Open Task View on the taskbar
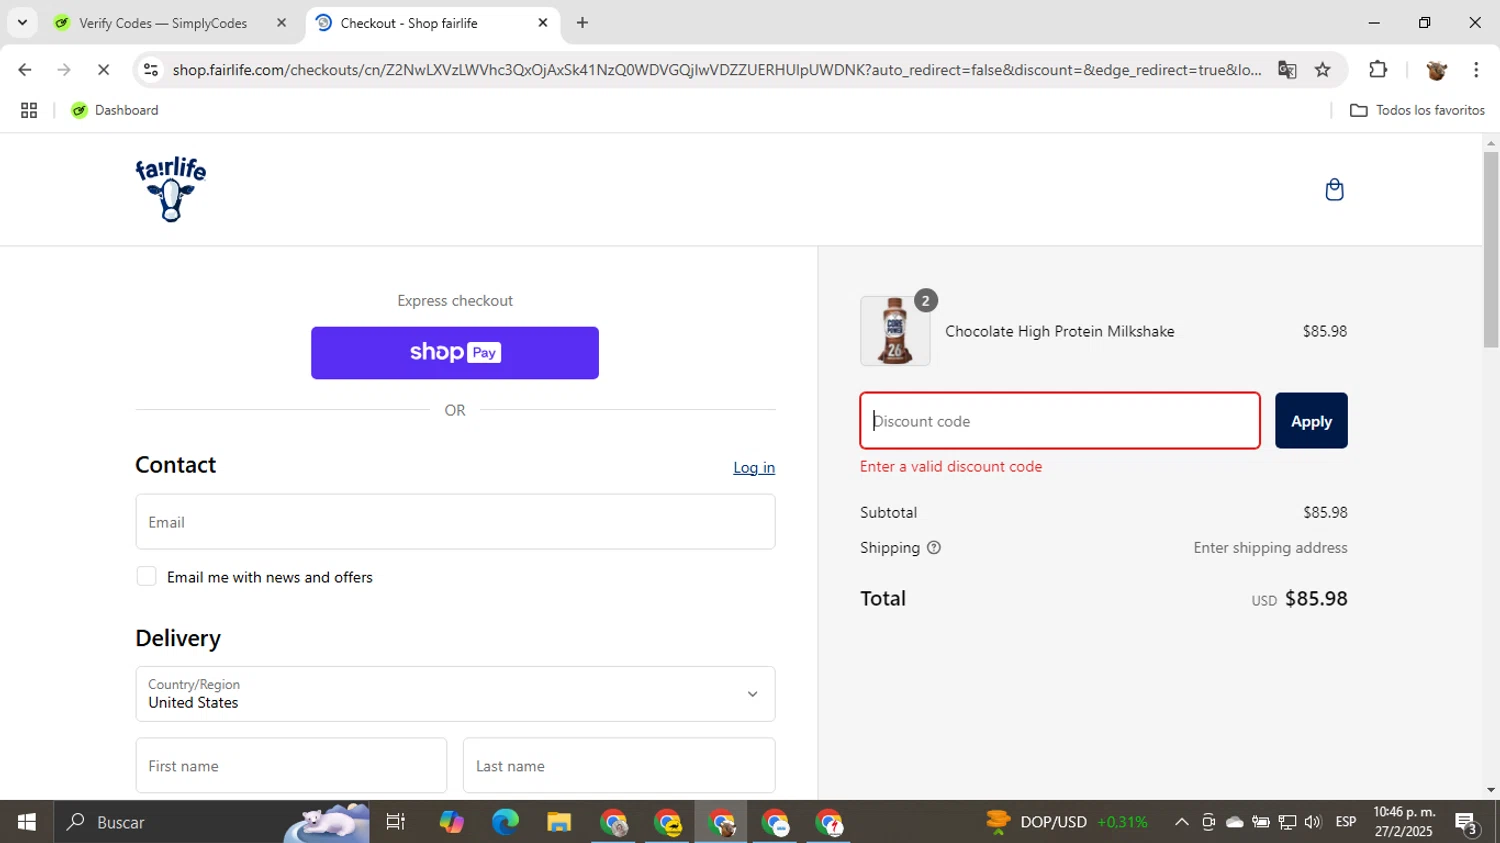This screenshot has height=843, width=1500. 396,822
